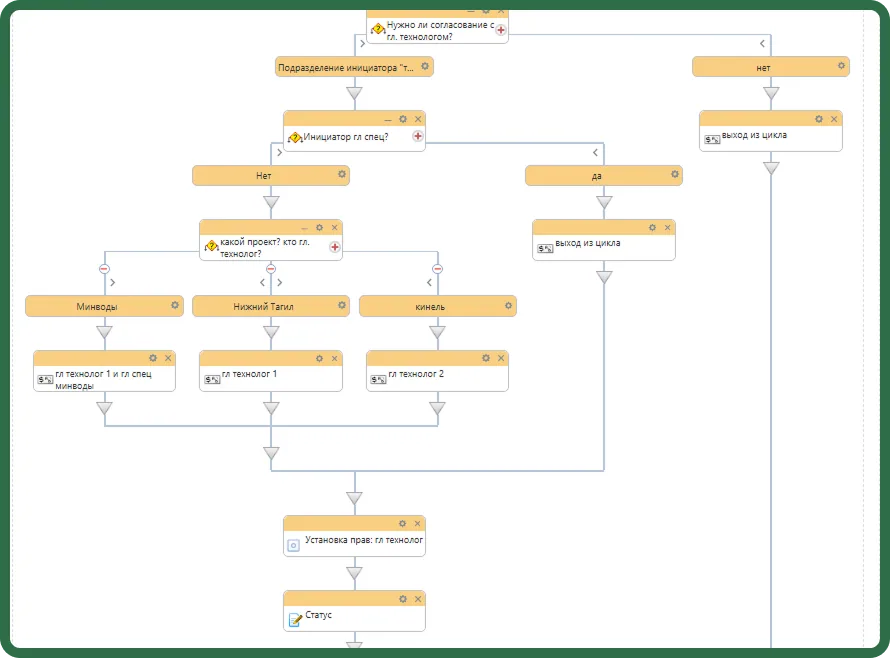Open gear of 'да' branch

(675, 174)
